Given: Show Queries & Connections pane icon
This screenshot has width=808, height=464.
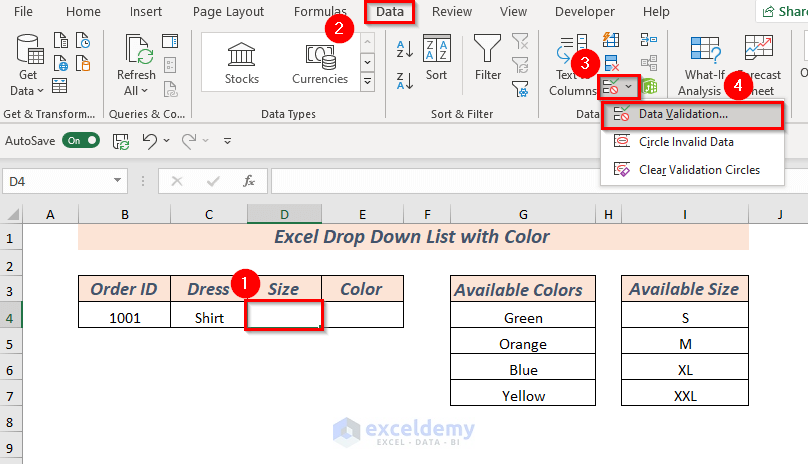Looking at the screenshot, I should pos(170,41).
